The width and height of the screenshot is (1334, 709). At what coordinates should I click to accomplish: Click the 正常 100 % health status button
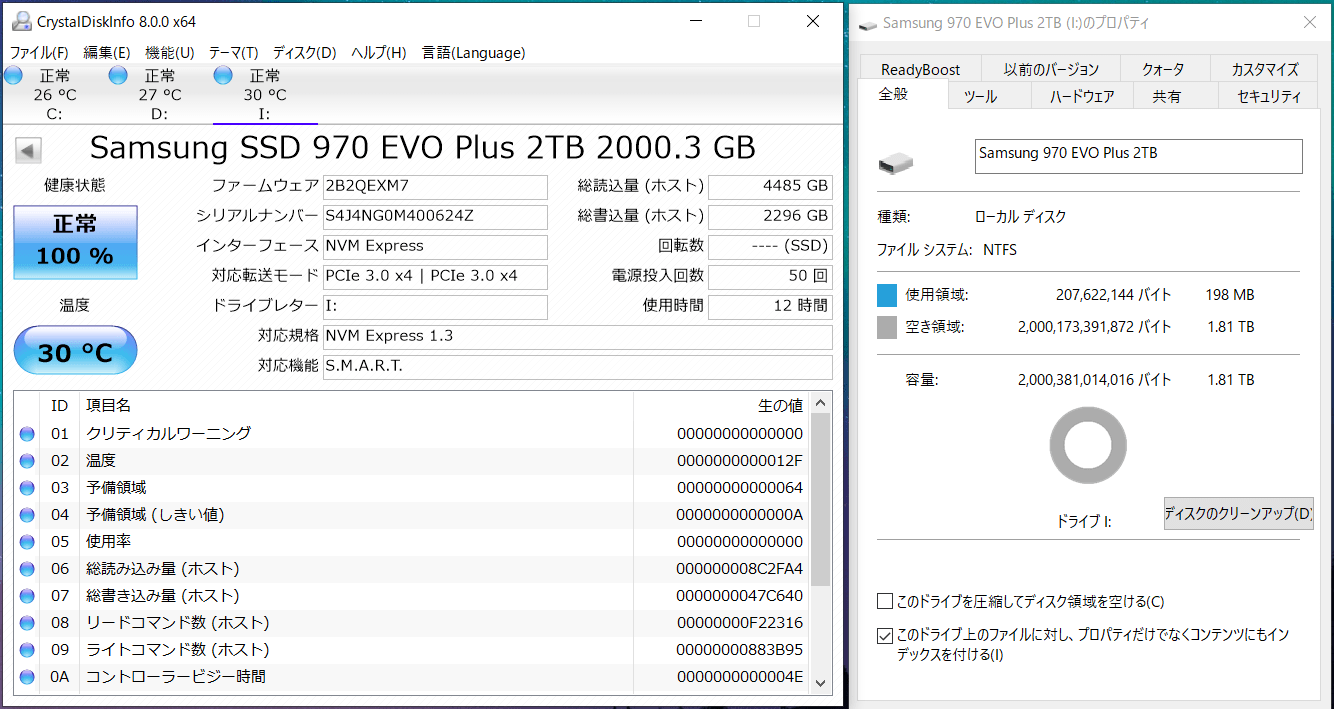pos(75,242)
